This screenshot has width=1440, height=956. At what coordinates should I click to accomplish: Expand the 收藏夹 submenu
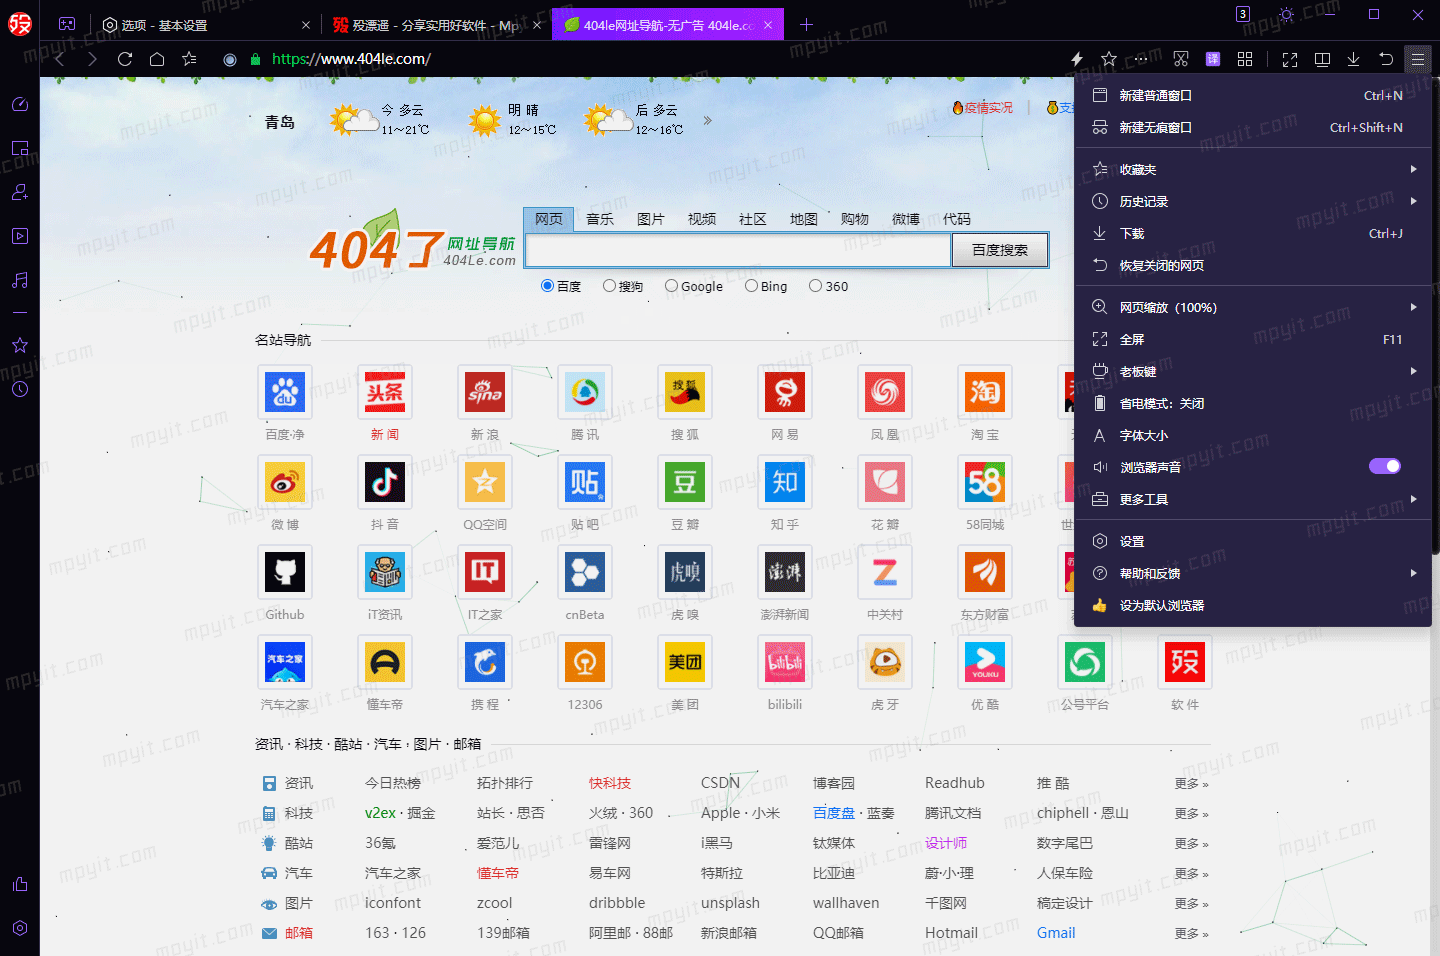(1253, 169)
